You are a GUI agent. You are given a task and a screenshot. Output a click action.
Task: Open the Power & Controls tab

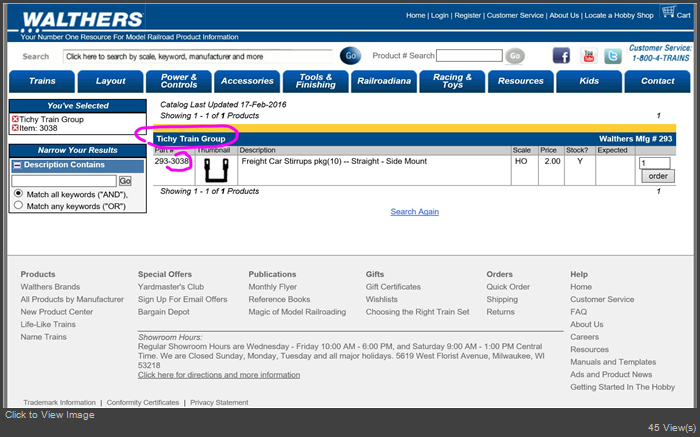[x=179, y=81]
